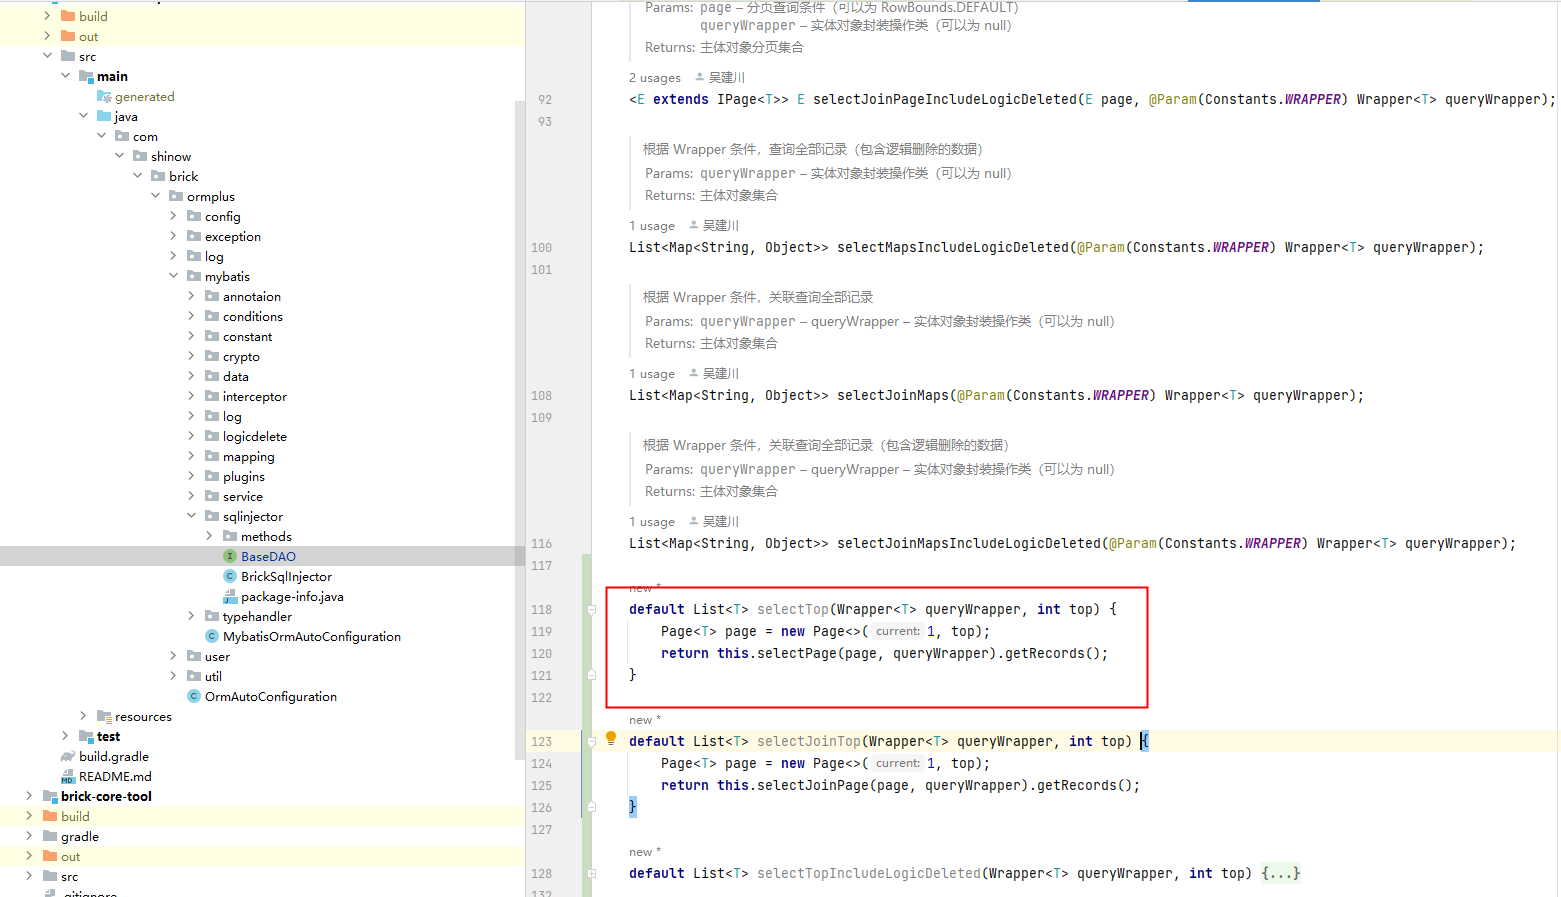Click the Java file icon beside package-info.java

click(231, 596)
